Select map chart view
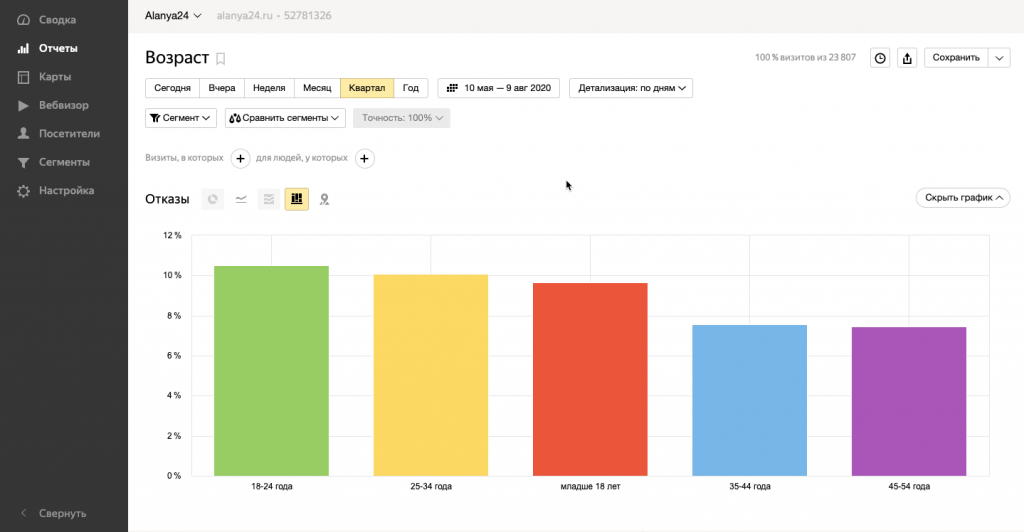The image size is (1024, 532). click(324, 199)
